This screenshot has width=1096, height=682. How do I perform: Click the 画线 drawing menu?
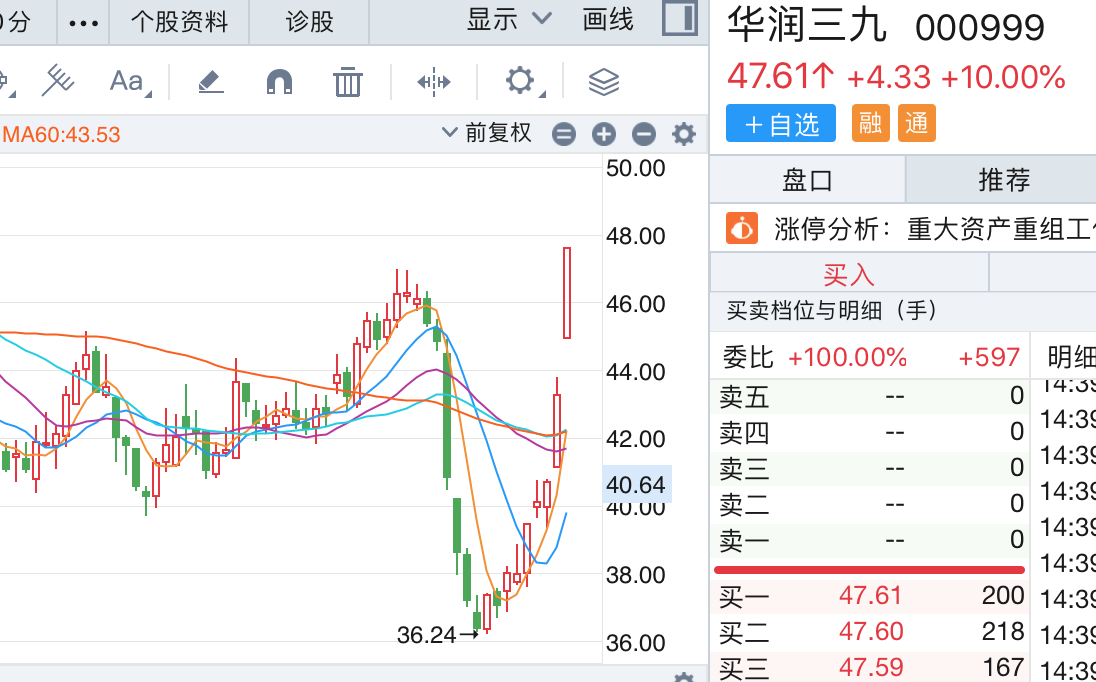tap(607, 20)
